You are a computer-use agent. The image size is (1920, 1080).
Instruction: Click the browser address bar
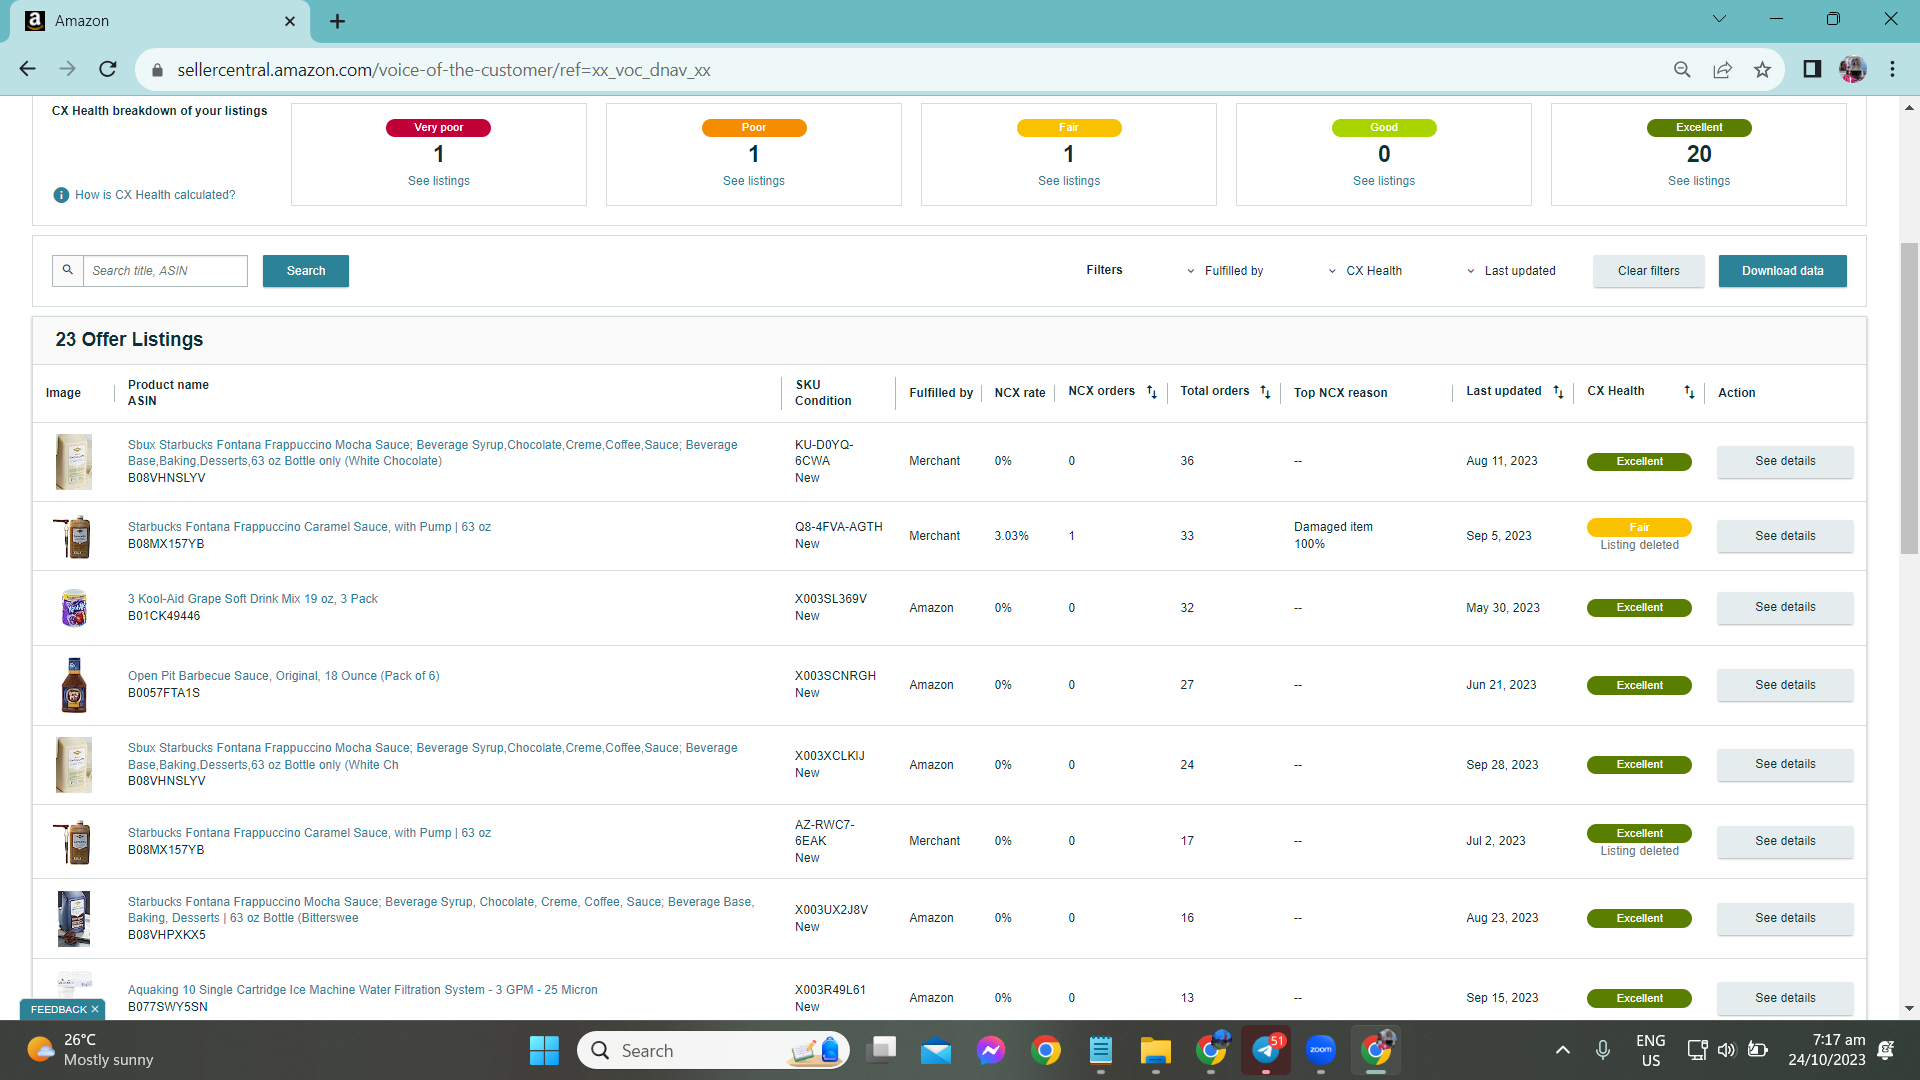coord(900,70)
